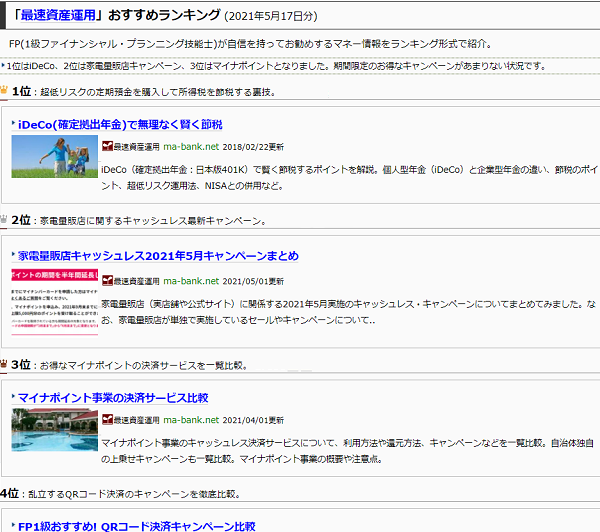Click the 2021/04/01更新 date text
600x532 pixels.
coord(253,420)
